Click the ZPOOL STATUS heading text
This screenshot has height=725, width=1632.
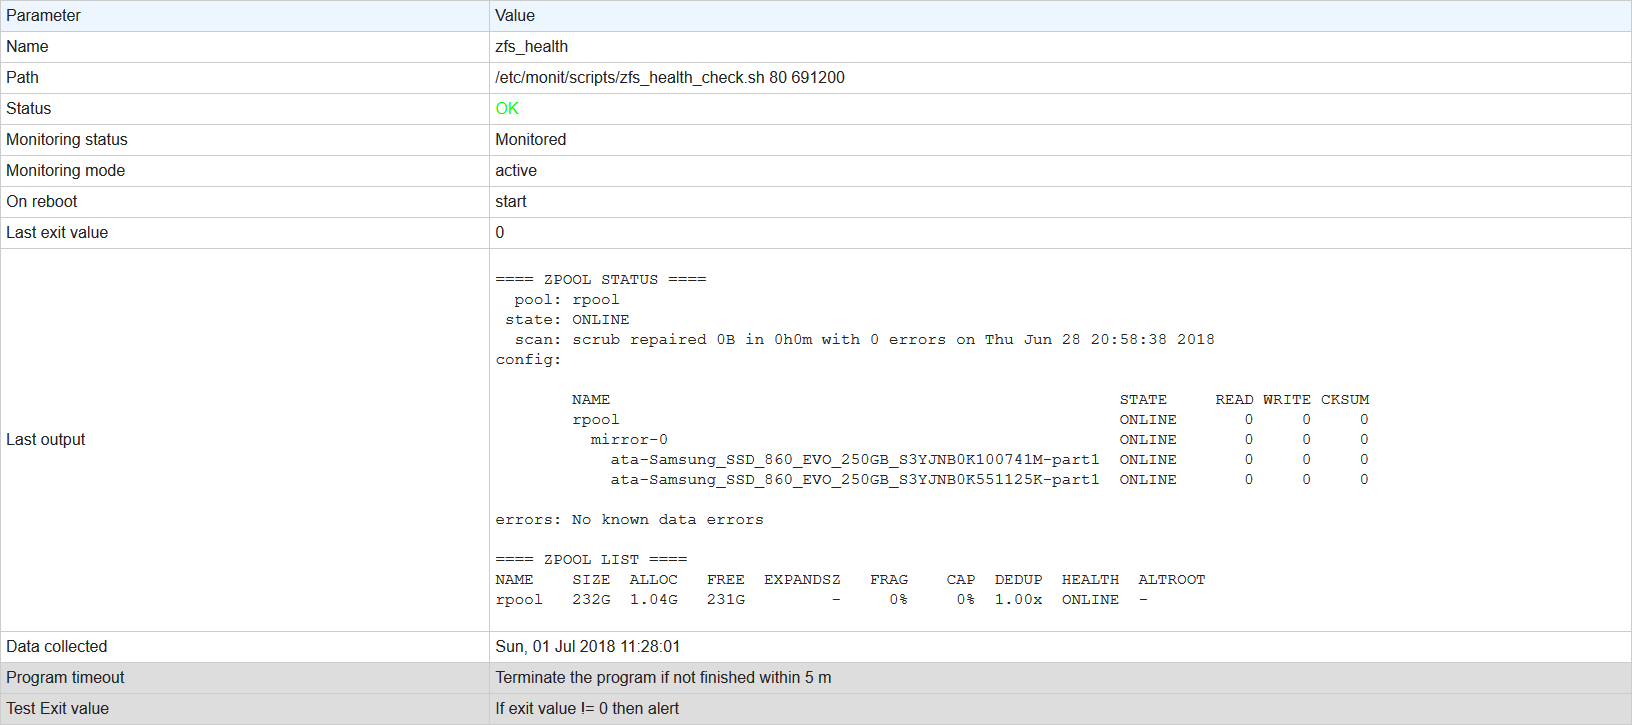[600, 280]
